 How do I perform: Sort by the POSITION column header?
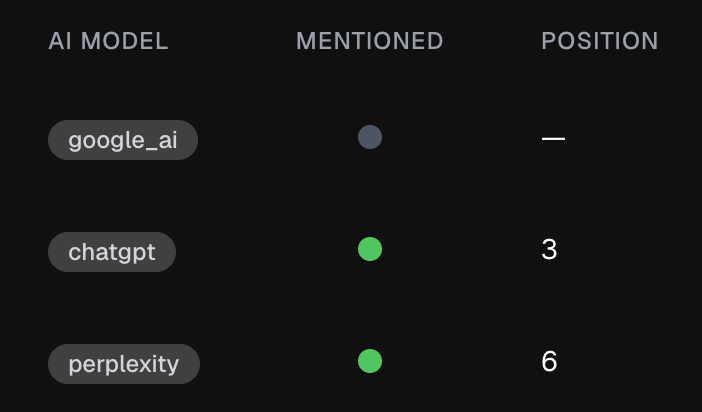coord(600,41)
